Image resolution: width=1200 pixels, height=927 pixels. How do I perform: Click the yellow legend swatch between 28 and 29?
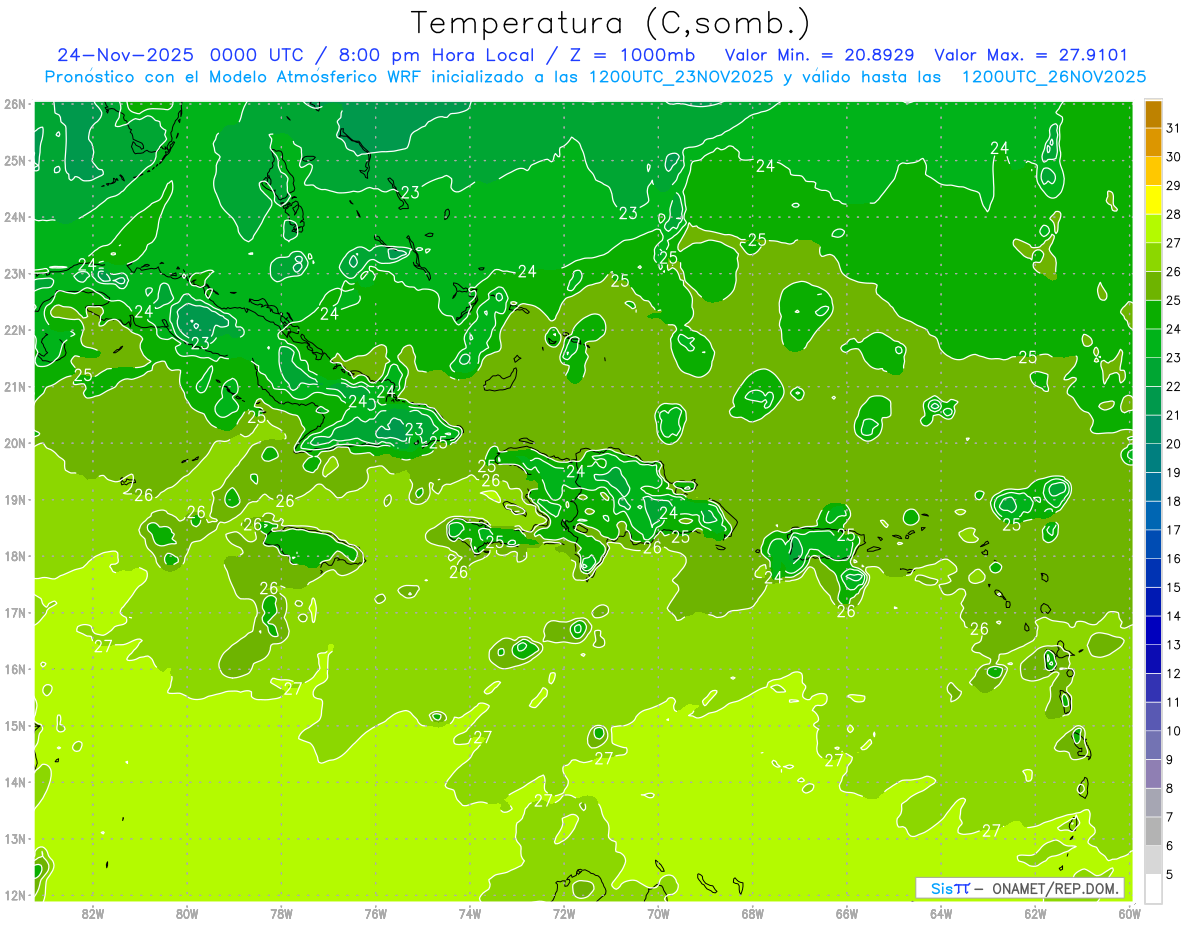tap(1154, 200)
